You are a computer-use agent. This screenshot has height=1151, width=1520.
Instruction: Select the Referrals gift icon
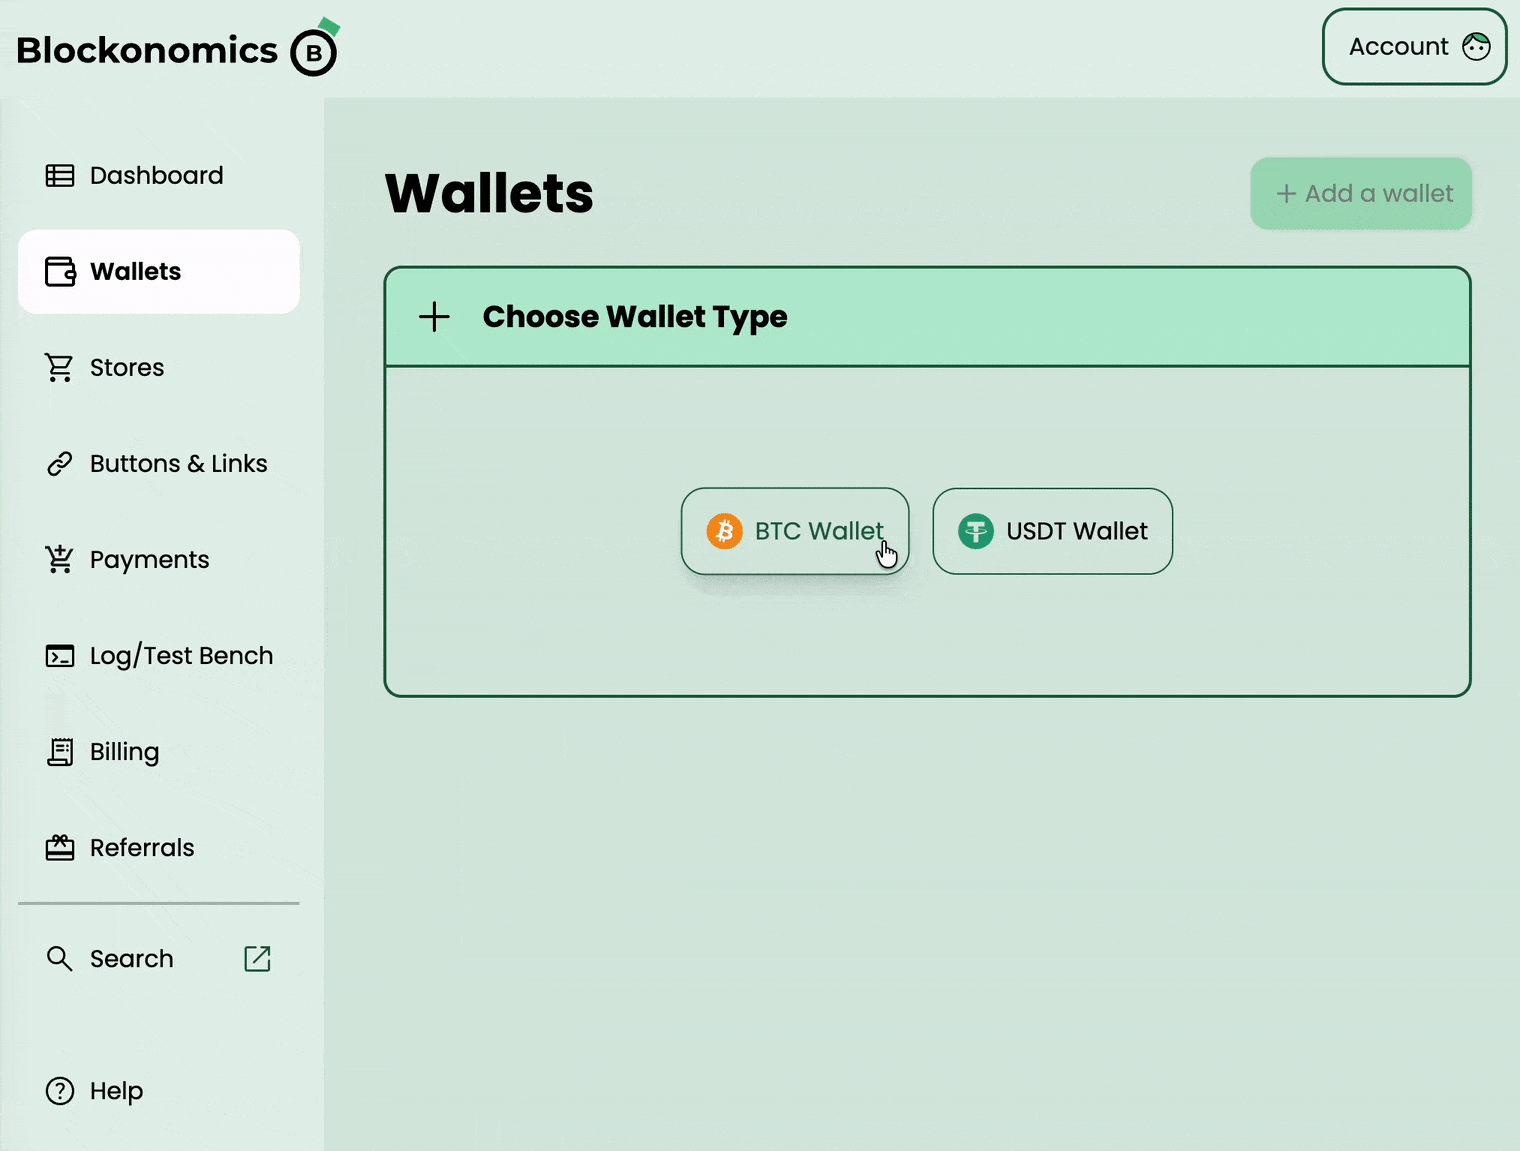60,847
